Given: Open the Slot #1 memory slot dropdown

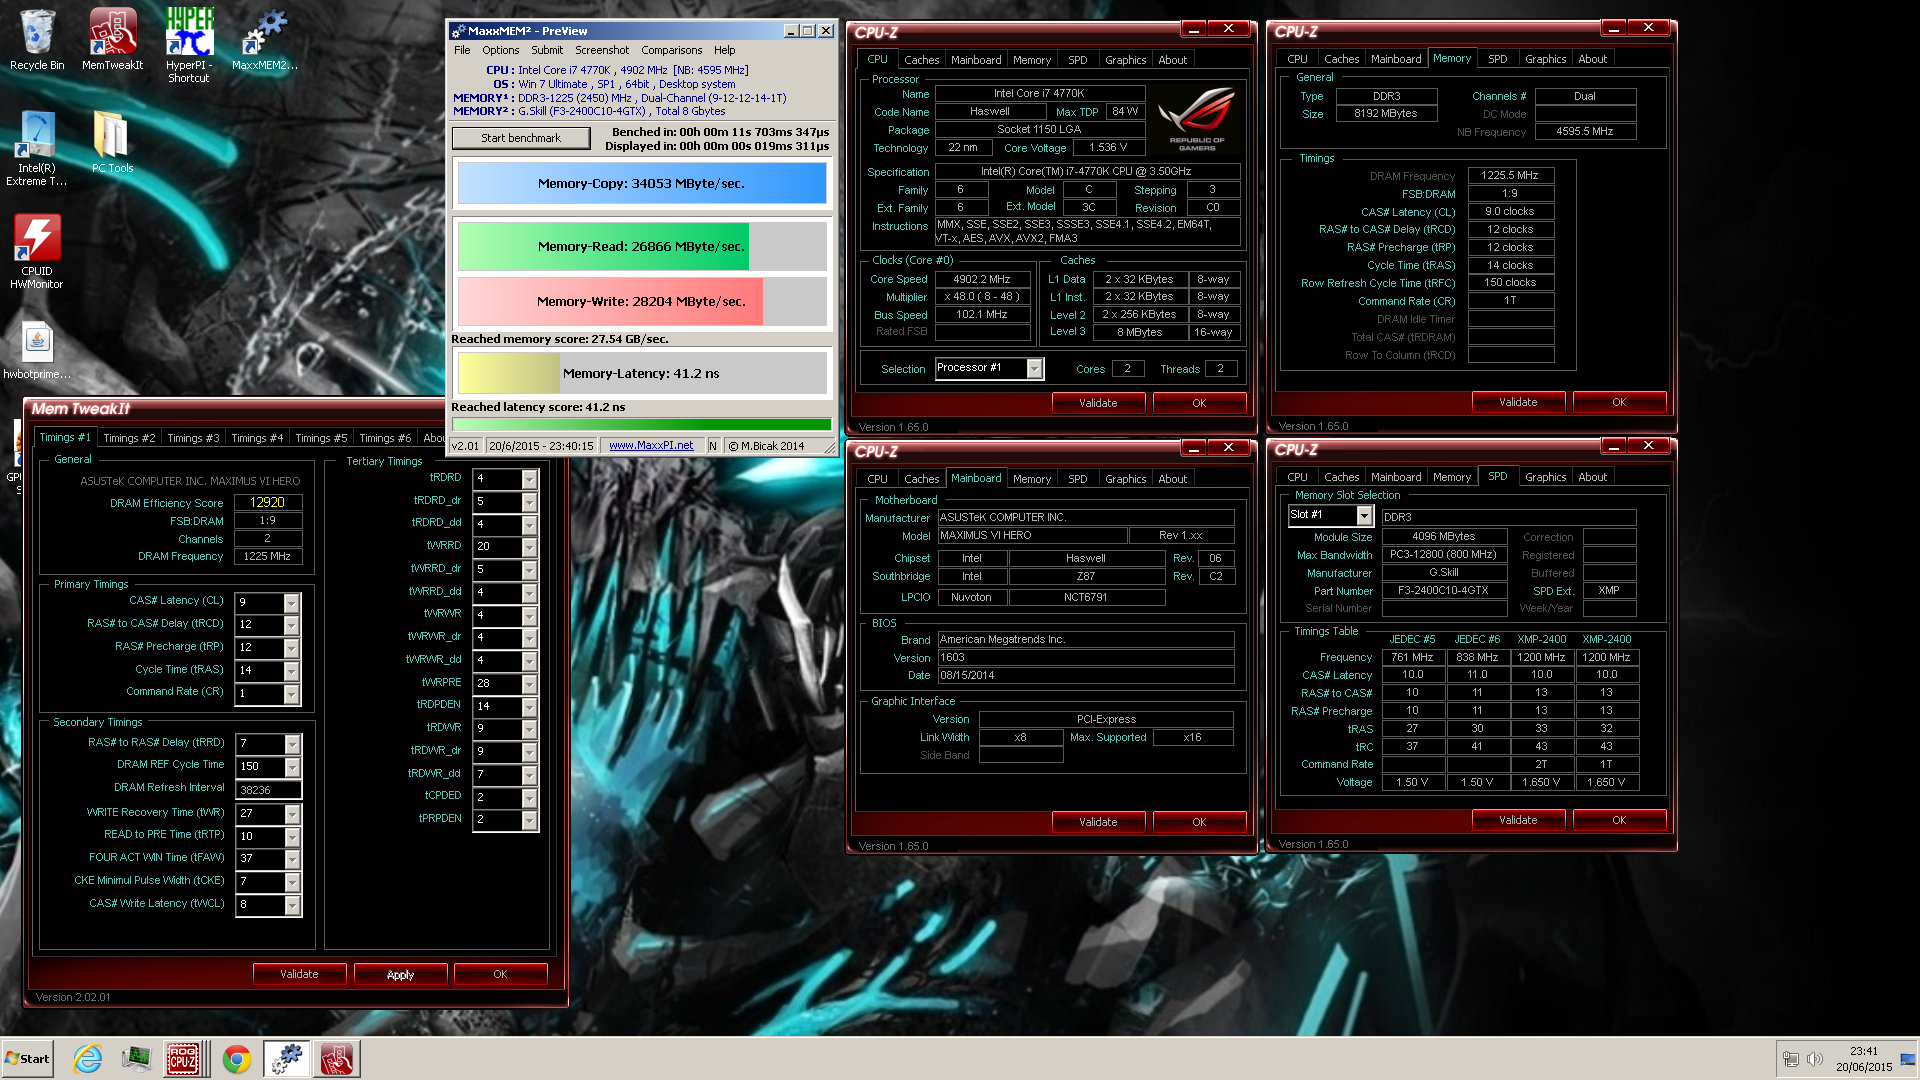Looking at the screenshot, I should coord(1364,515).
